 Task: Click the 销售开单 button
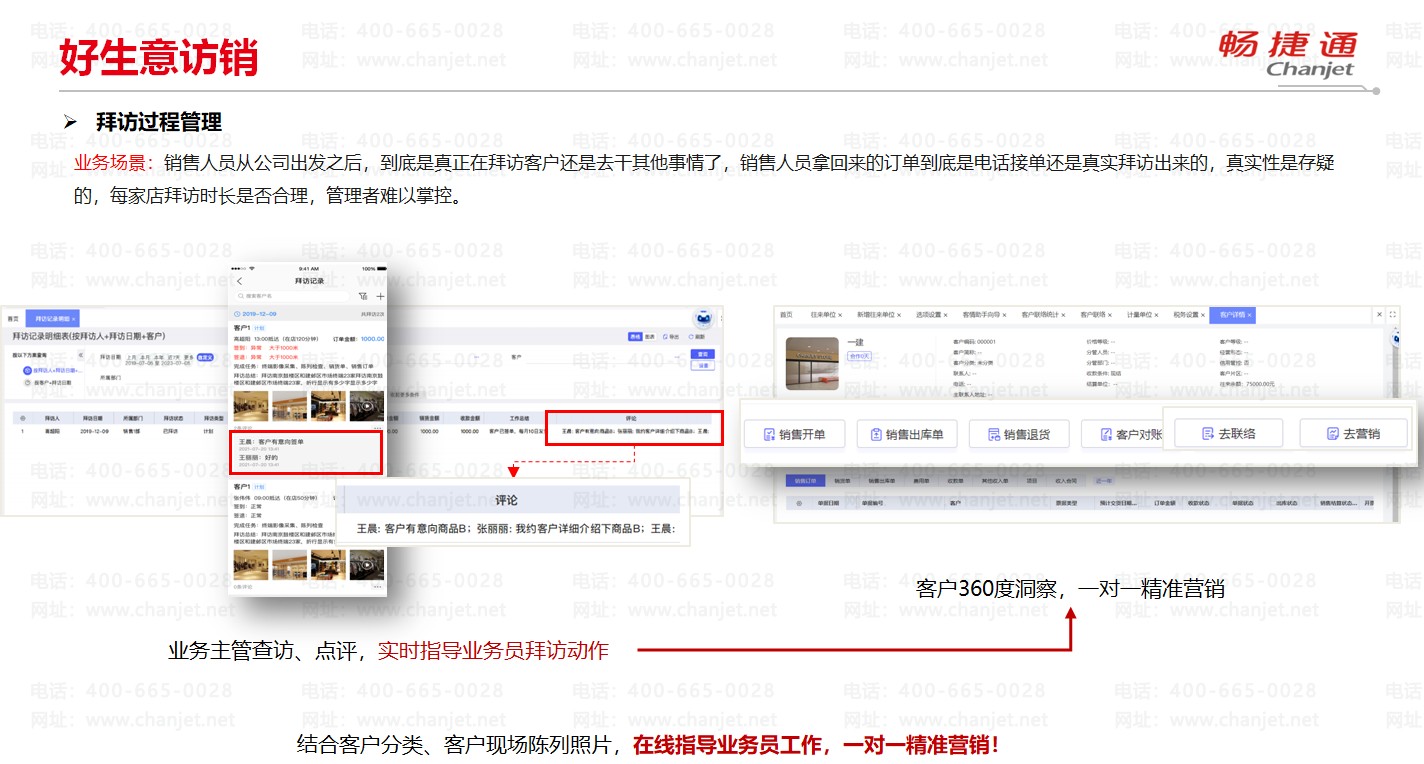pyautogui.click(x=794, y=434)
